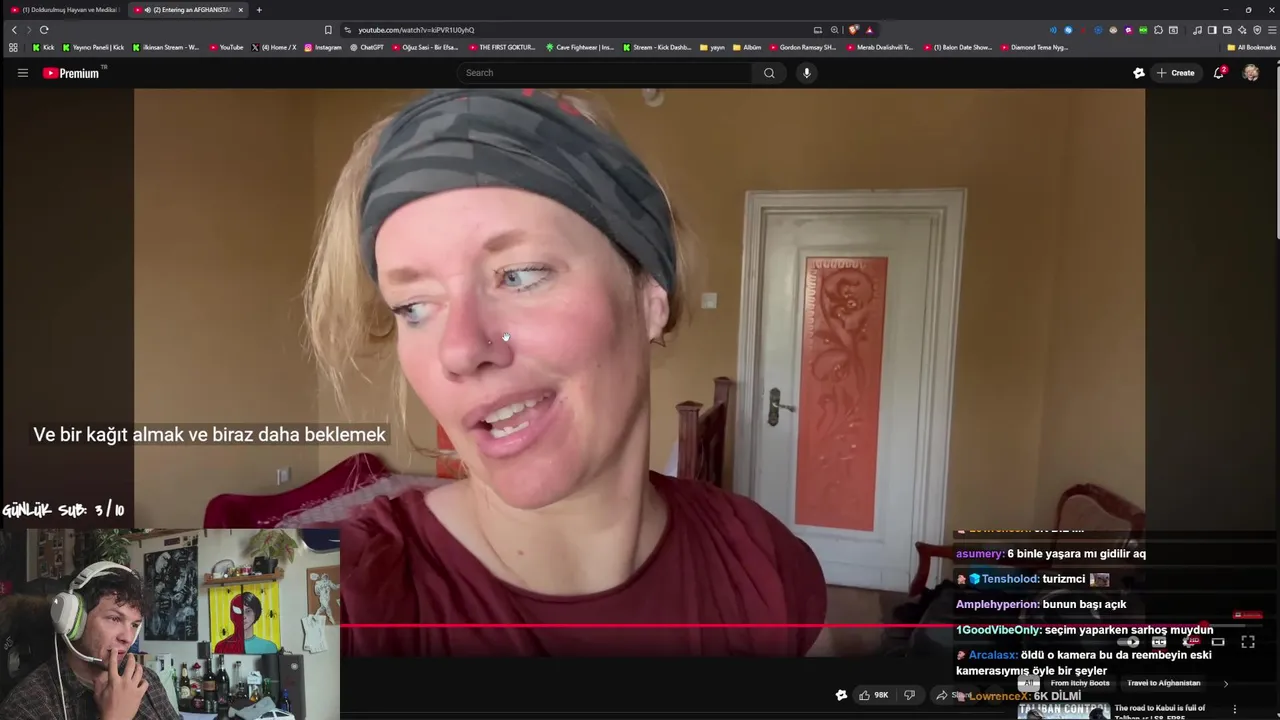
Task: Start voice search with microphone icon
Action: coord(807,73)
